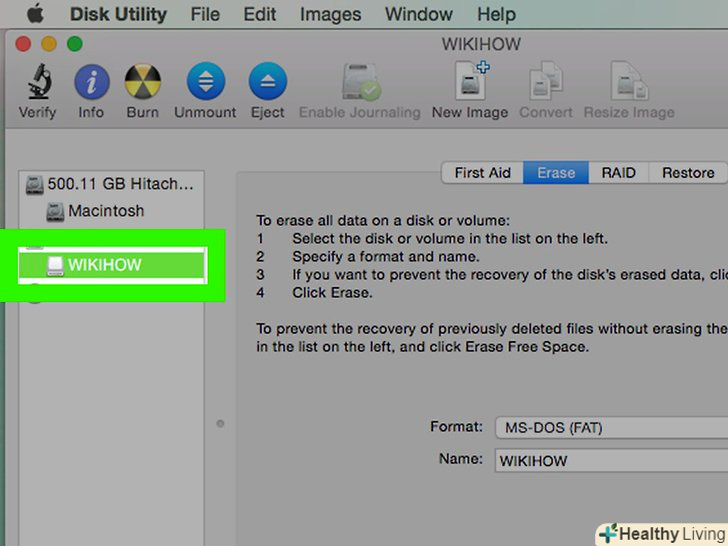The width and height of the screenshot is (728, 546).
Task: Select the 500.11 GB Hitachi disk icon
Action: [x=34, y=185]
